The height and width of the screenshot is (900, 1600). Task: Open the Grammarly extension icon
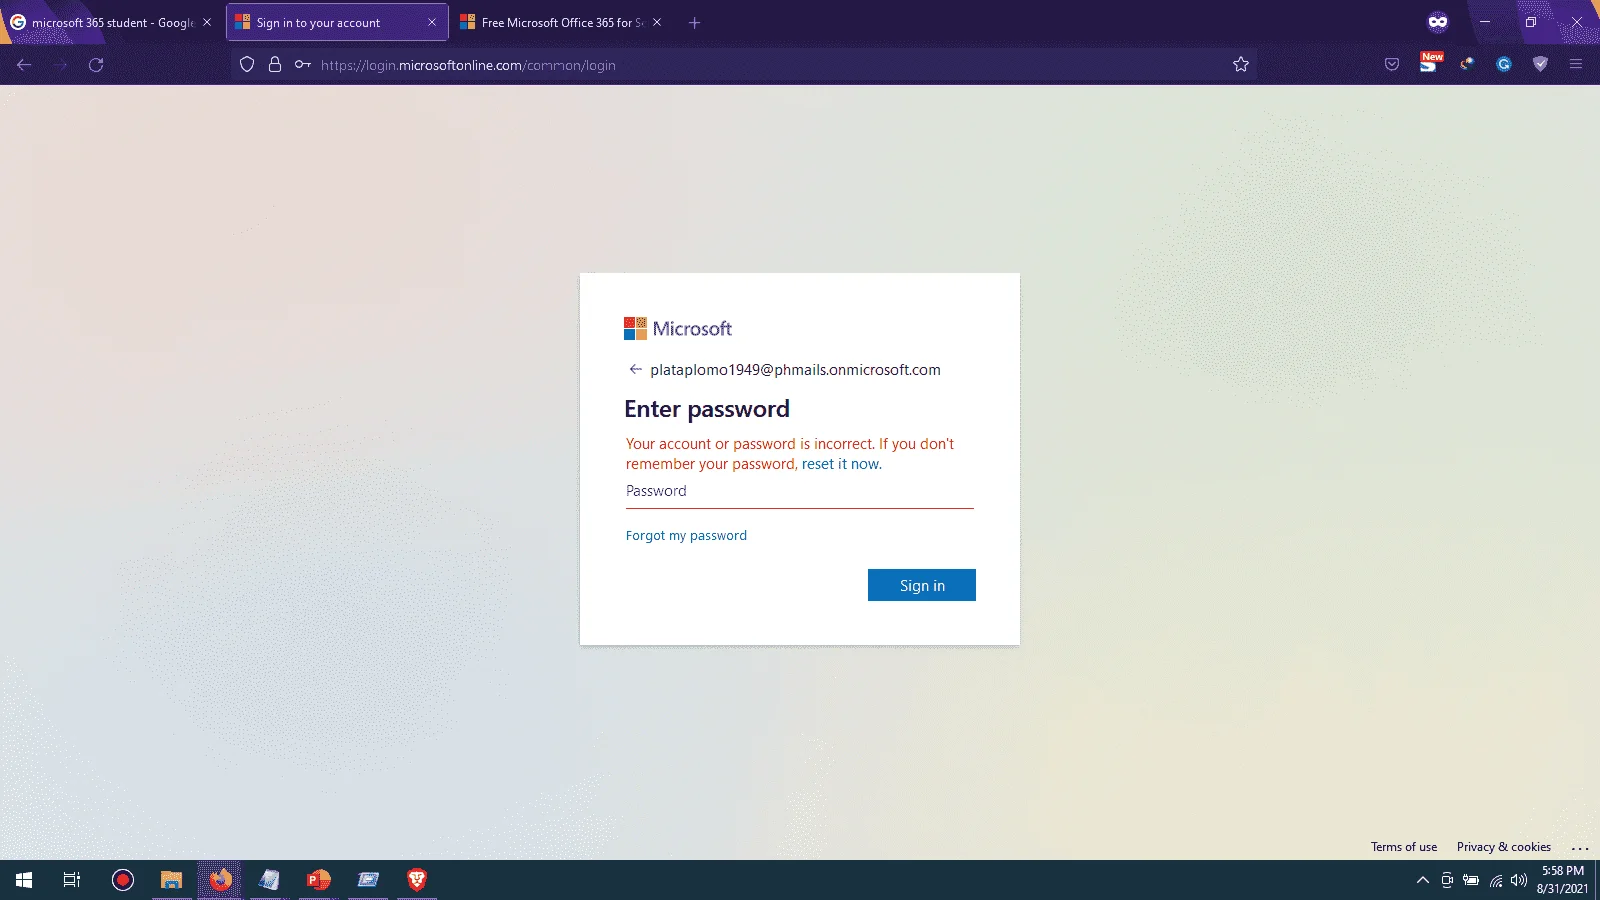[x=1504, y=65]
